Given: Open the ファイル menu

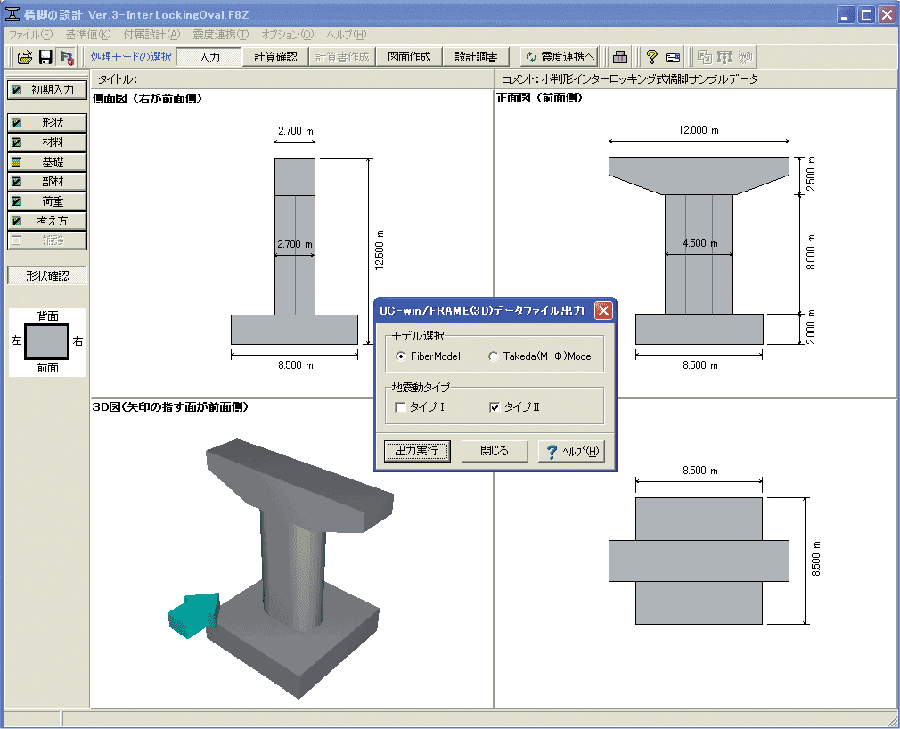Looking at the screenshot, I should click(x=30, y=34).
